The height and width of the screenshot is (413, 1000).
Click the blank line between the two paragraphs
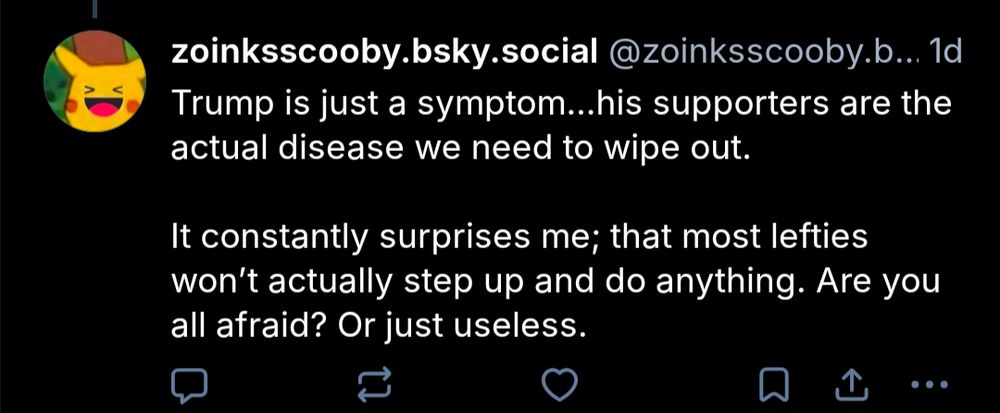click(x=500, y=194)
